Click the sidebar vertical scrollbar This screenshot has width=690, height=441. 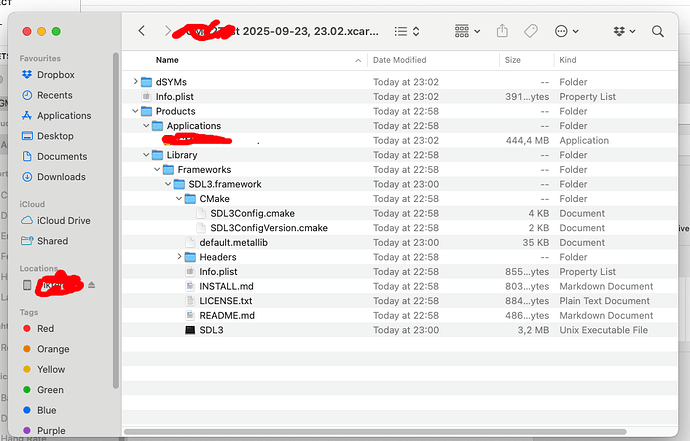pos(116,220)
